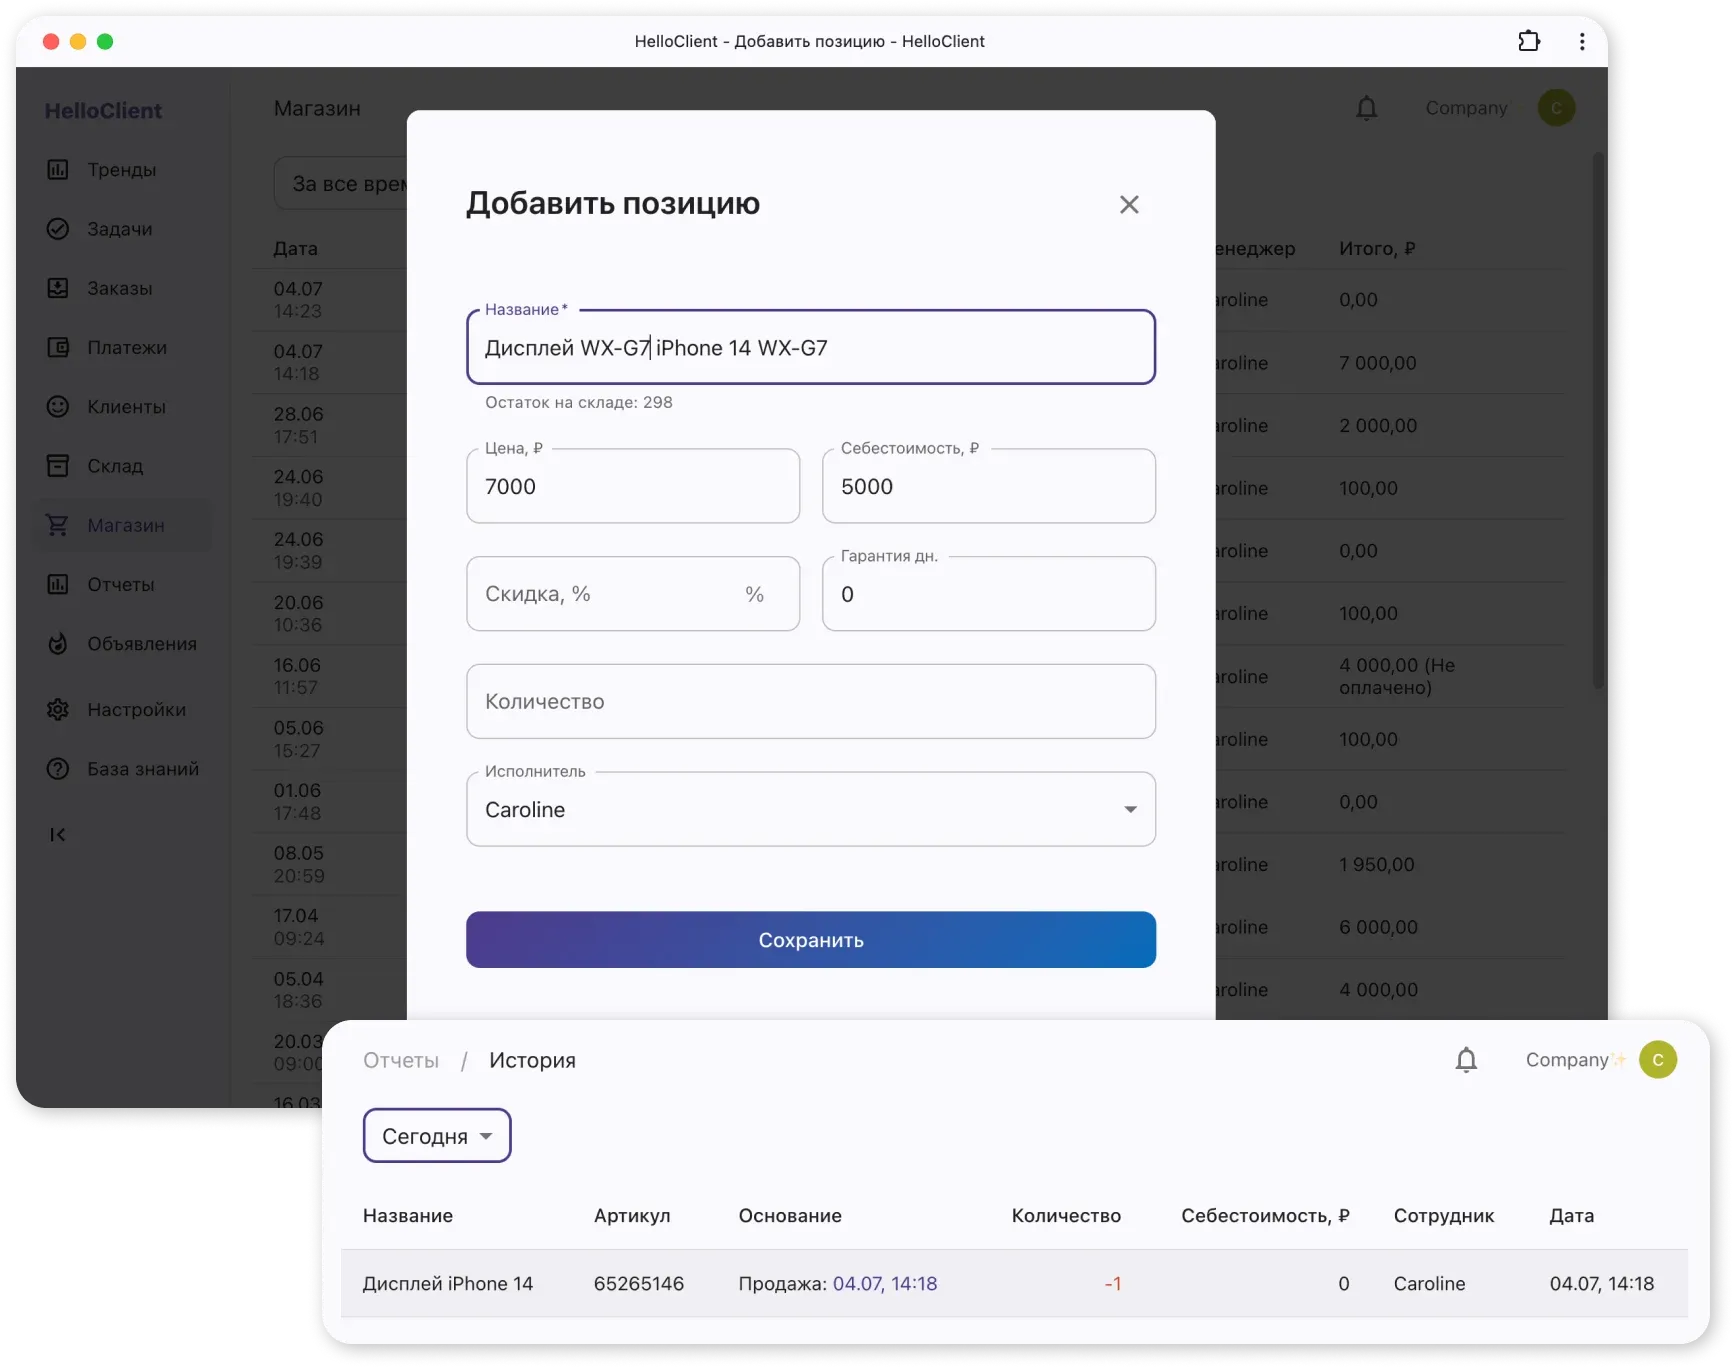1734x1368 pixels.
Task: Open the За все время filter dropdown
Action: [345, 184]
